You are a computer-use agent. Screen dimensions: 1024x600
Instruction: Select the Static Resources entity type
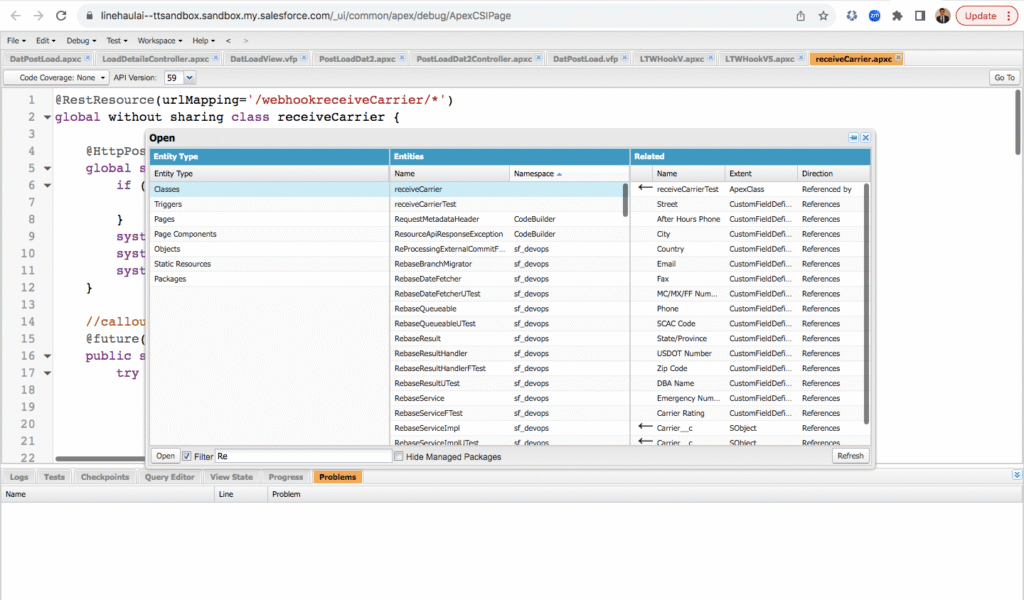click(269, 264)
